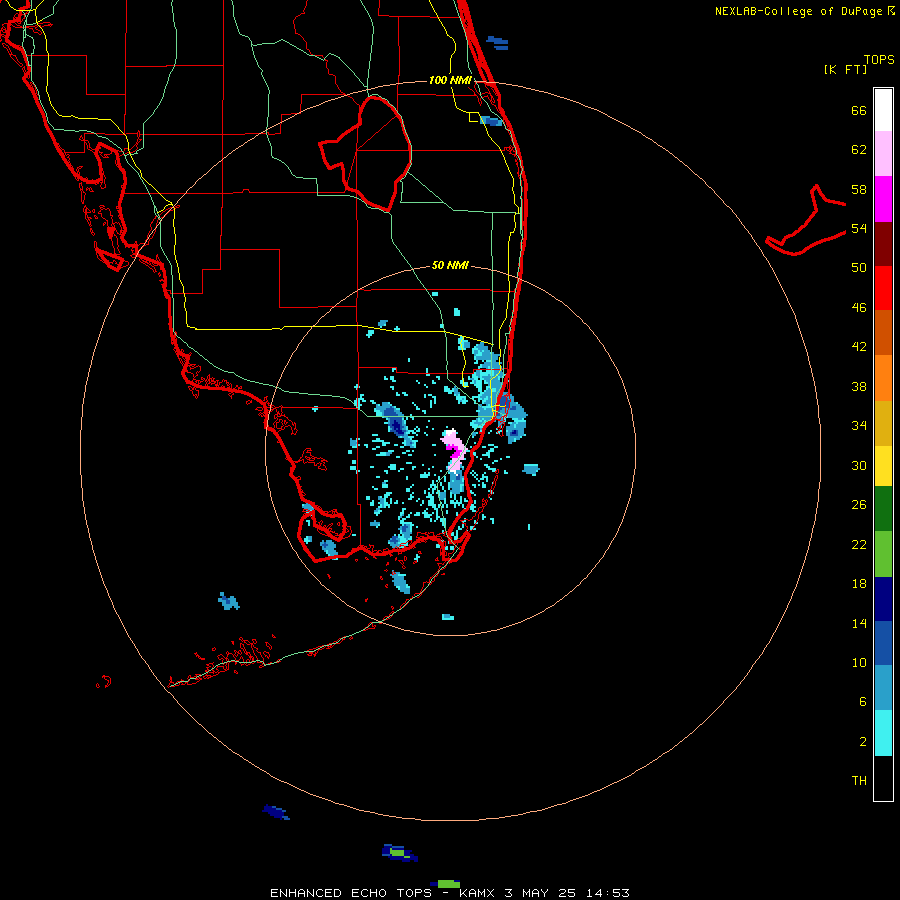Click the 66 legend value

(x=859, y=110)
